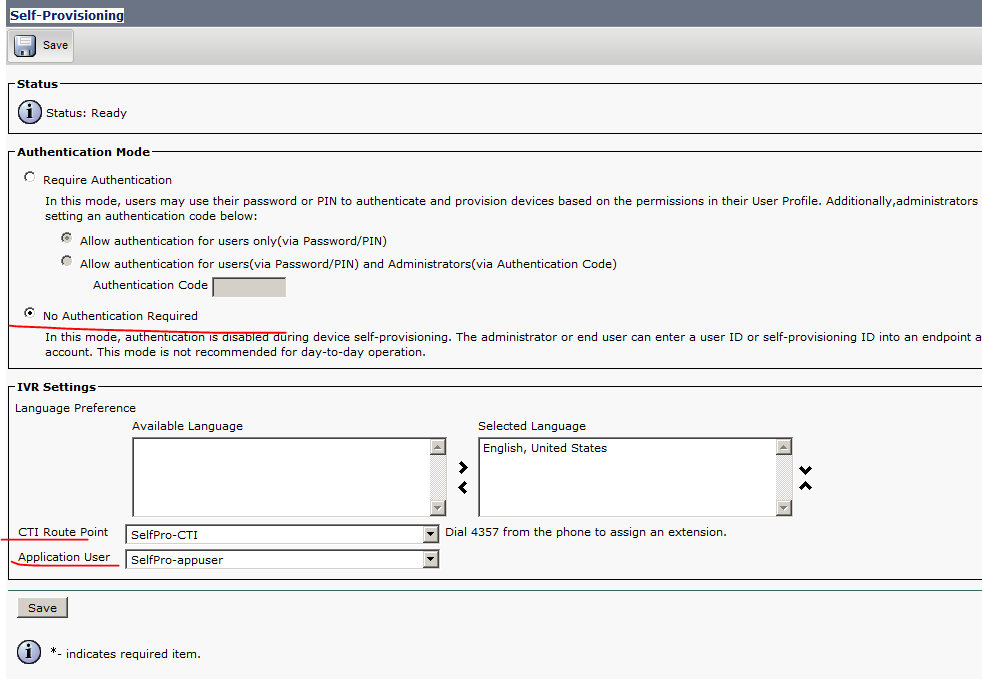
Task: Move language right with the right arrow
Action: pos(463,467)
